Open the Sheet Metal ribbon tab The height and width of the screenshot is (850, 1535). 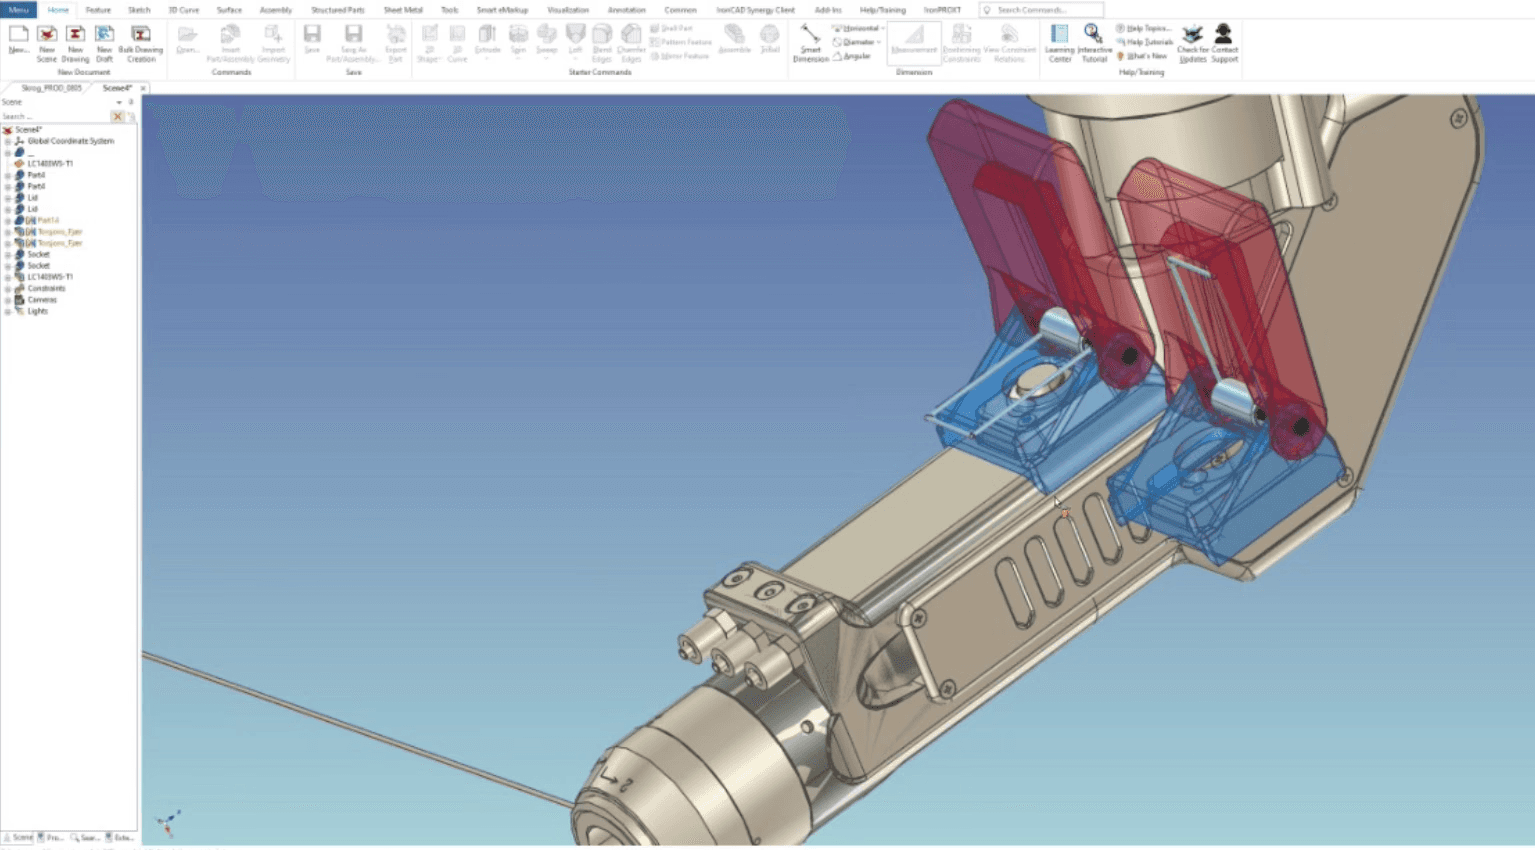pyautogui.click(x=403, y=10)
